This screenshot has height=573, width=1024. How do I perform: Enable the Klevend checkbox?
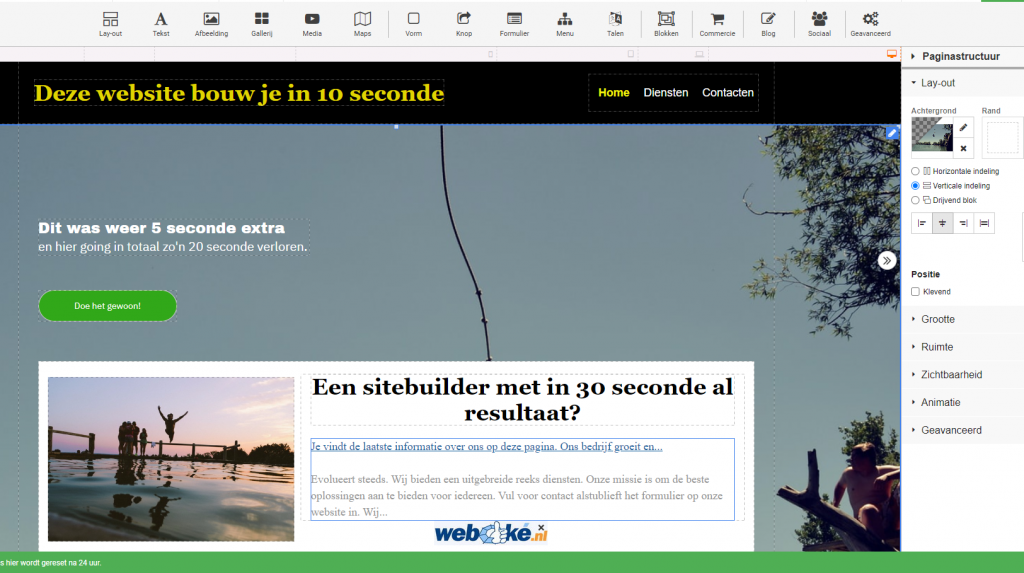click(x=916, y=292)
